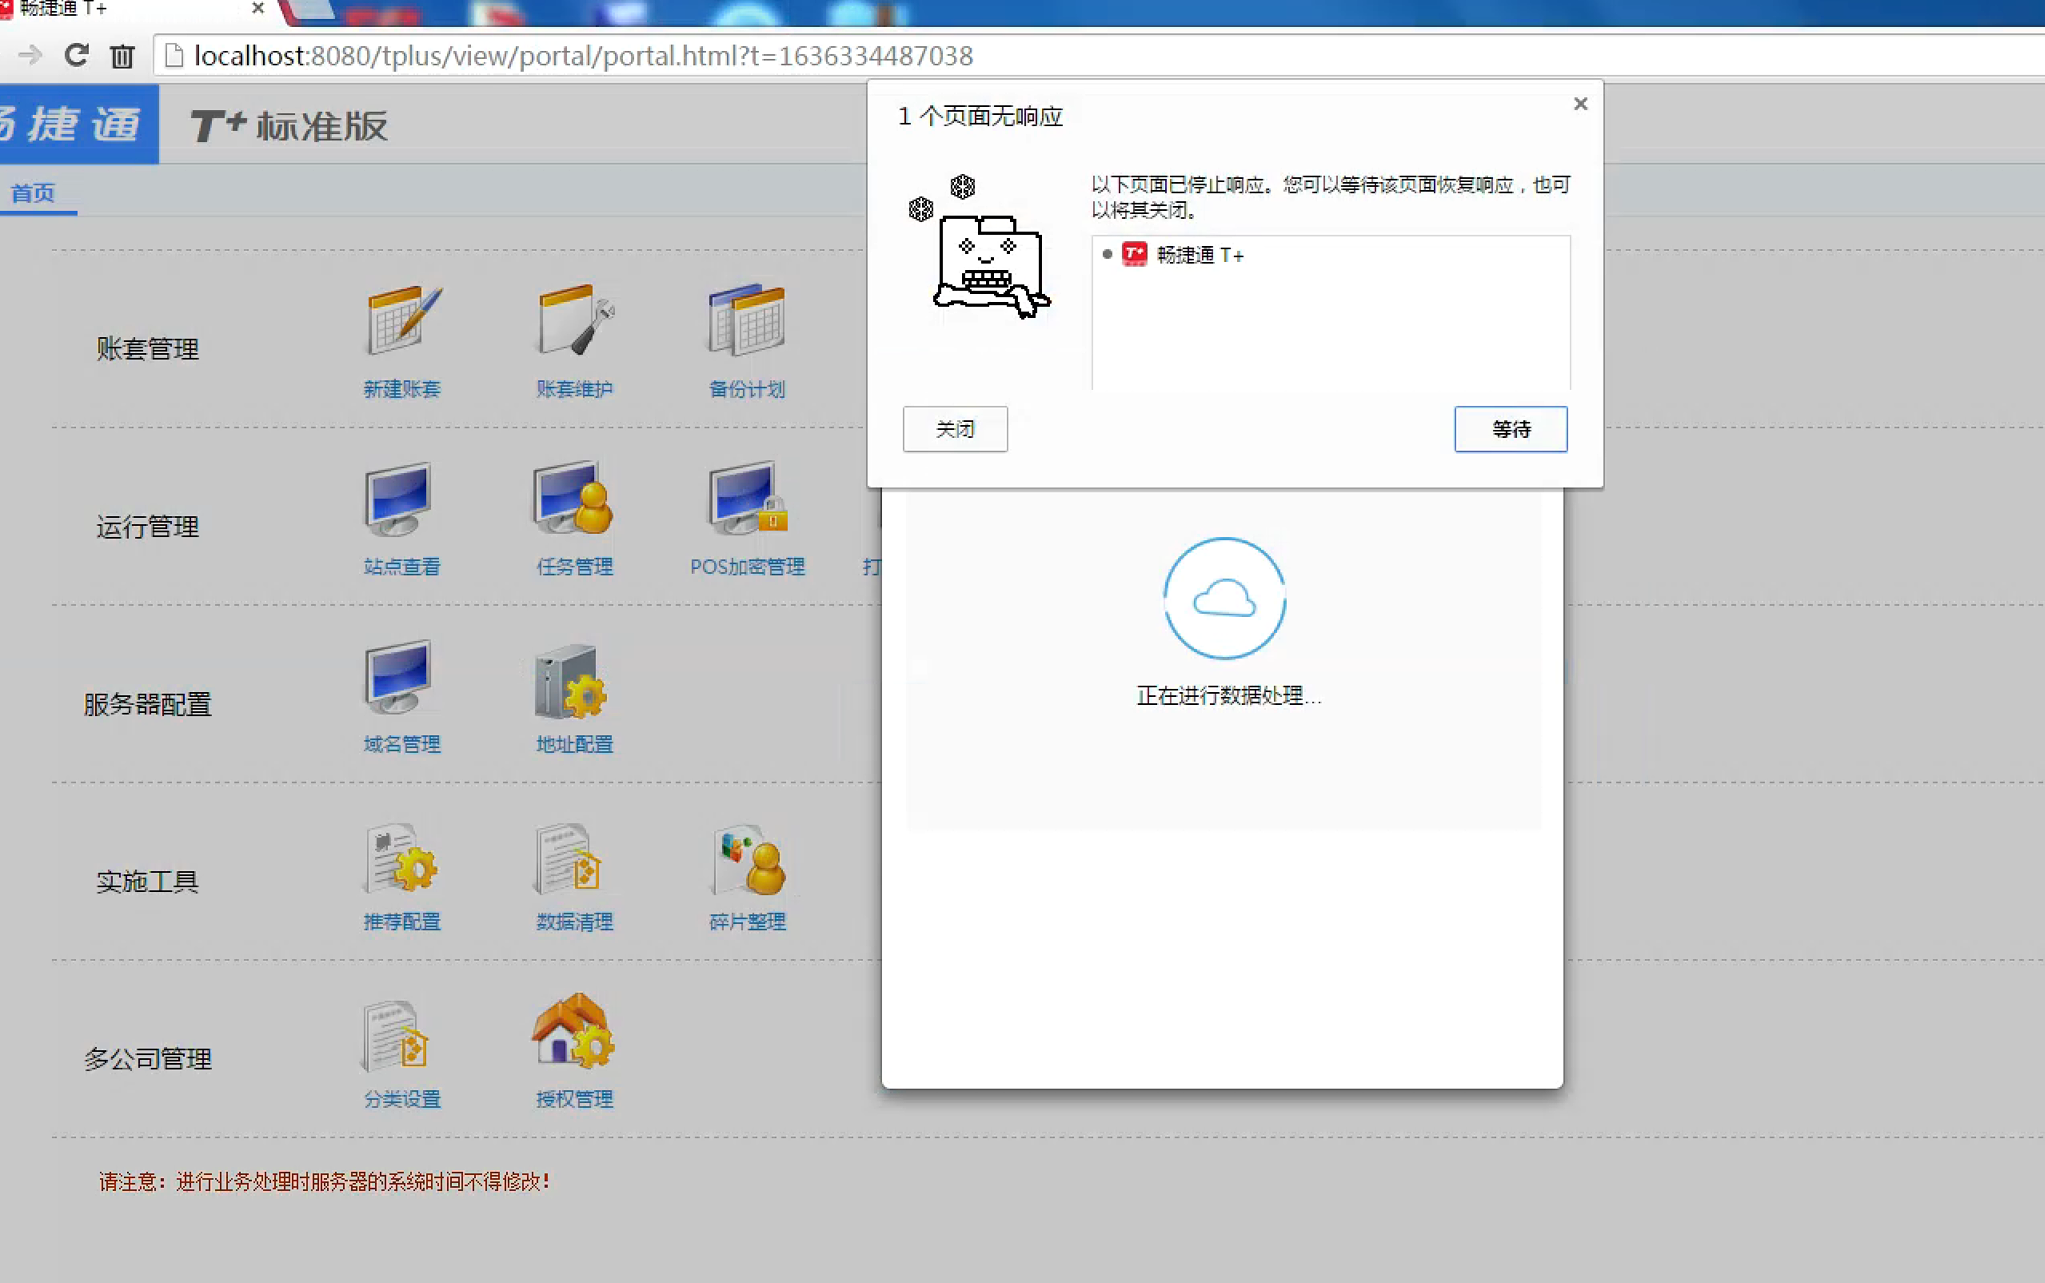Select the 畅捷通 T+ browser tab
Image resolution: width=2045 pixels, height=1283 pixels.
[130, 9]
